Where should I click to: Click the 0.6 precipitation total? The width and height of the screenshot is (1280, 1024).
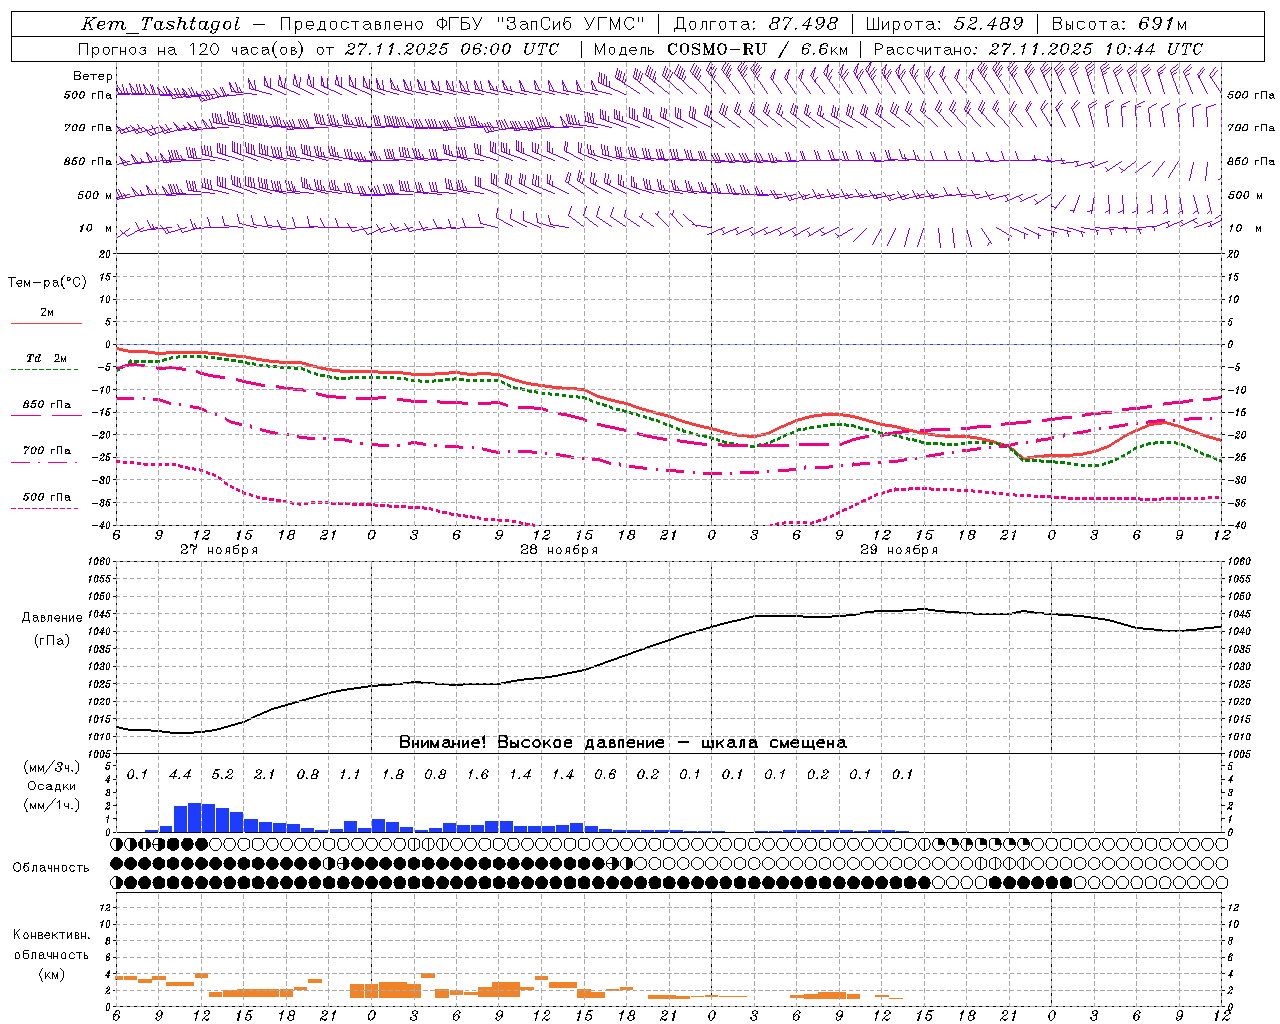[605, 774]
